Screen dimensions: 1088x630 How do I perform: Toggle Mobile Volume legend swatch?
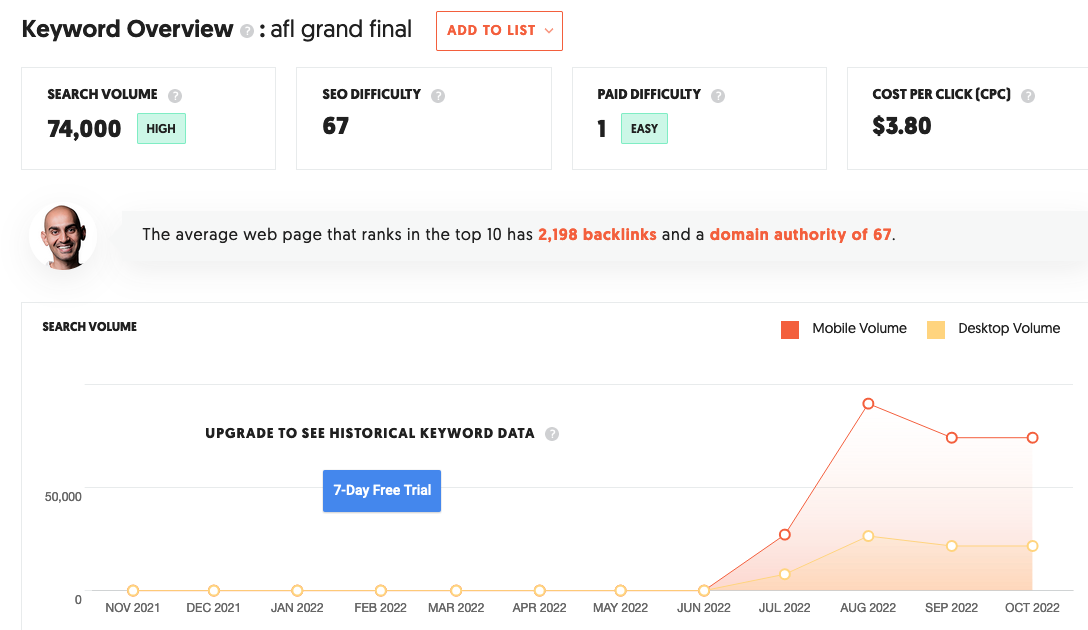pos(790,329)
